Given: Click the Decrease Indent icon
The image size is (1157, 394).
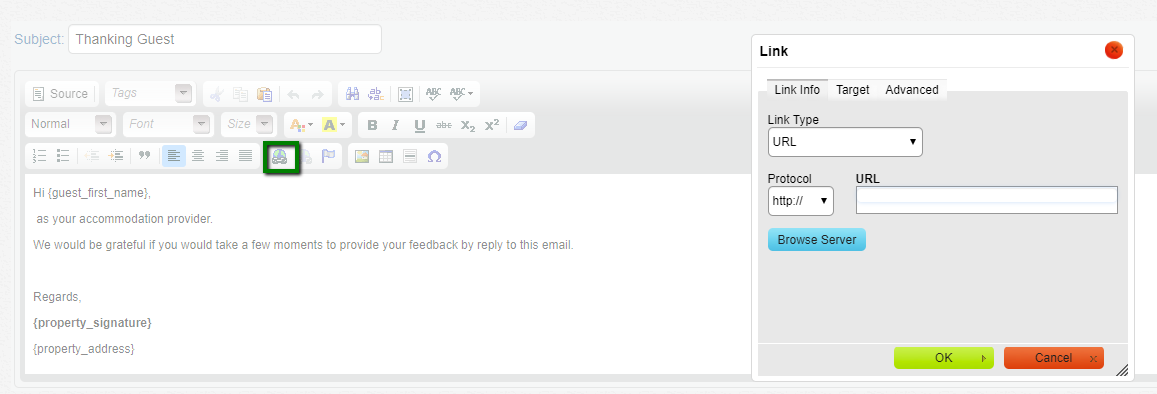Looking at the screenshot, I should pos(92,156).
